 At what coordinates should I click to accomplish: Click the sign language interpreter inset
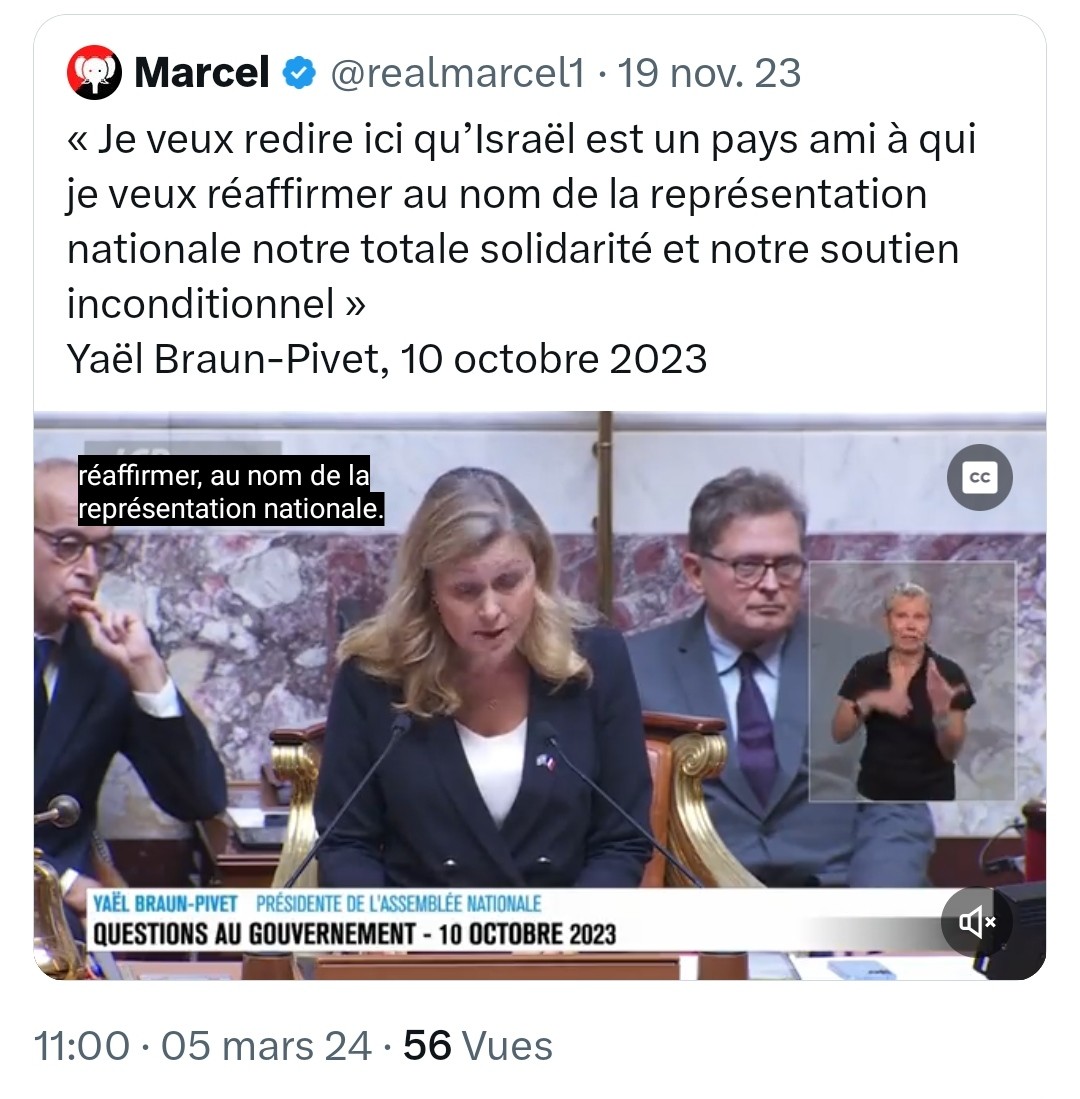[912, 681]
